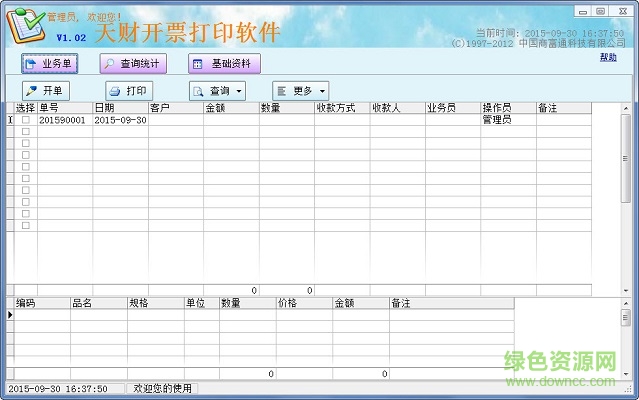Check the sixth row selection checkbox
639x400 pixels.
26,178
